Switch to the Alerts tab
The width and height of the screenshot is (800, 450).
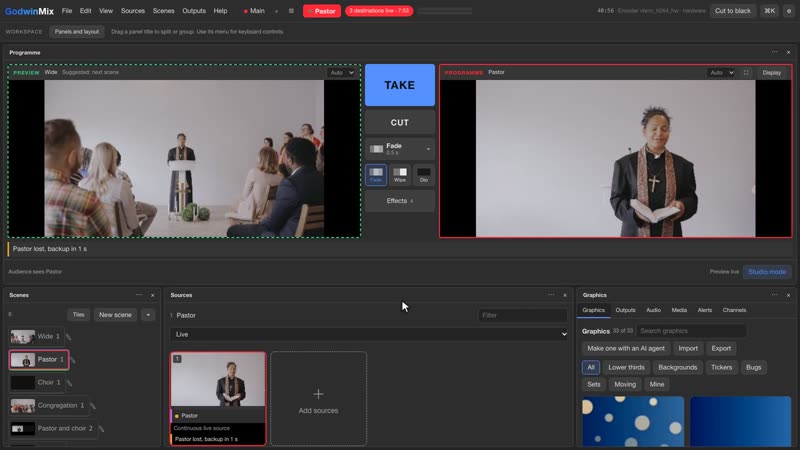(x=705, y=310)
